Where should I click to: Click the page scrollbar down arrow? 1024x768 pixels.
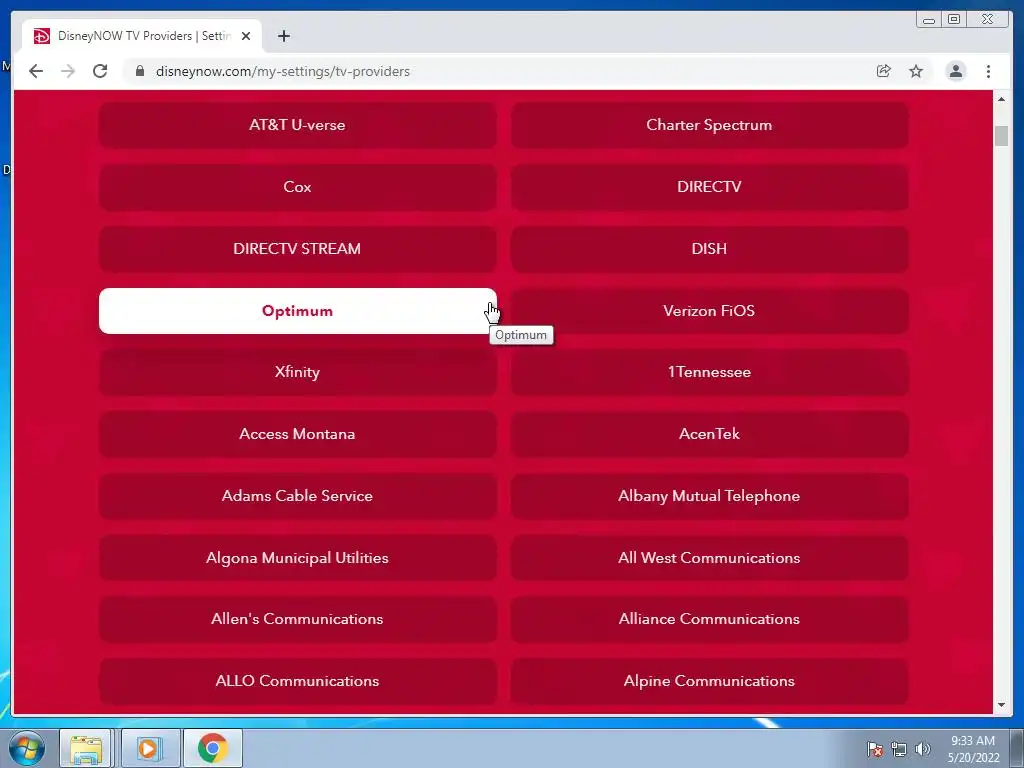tap(1001, 705)
